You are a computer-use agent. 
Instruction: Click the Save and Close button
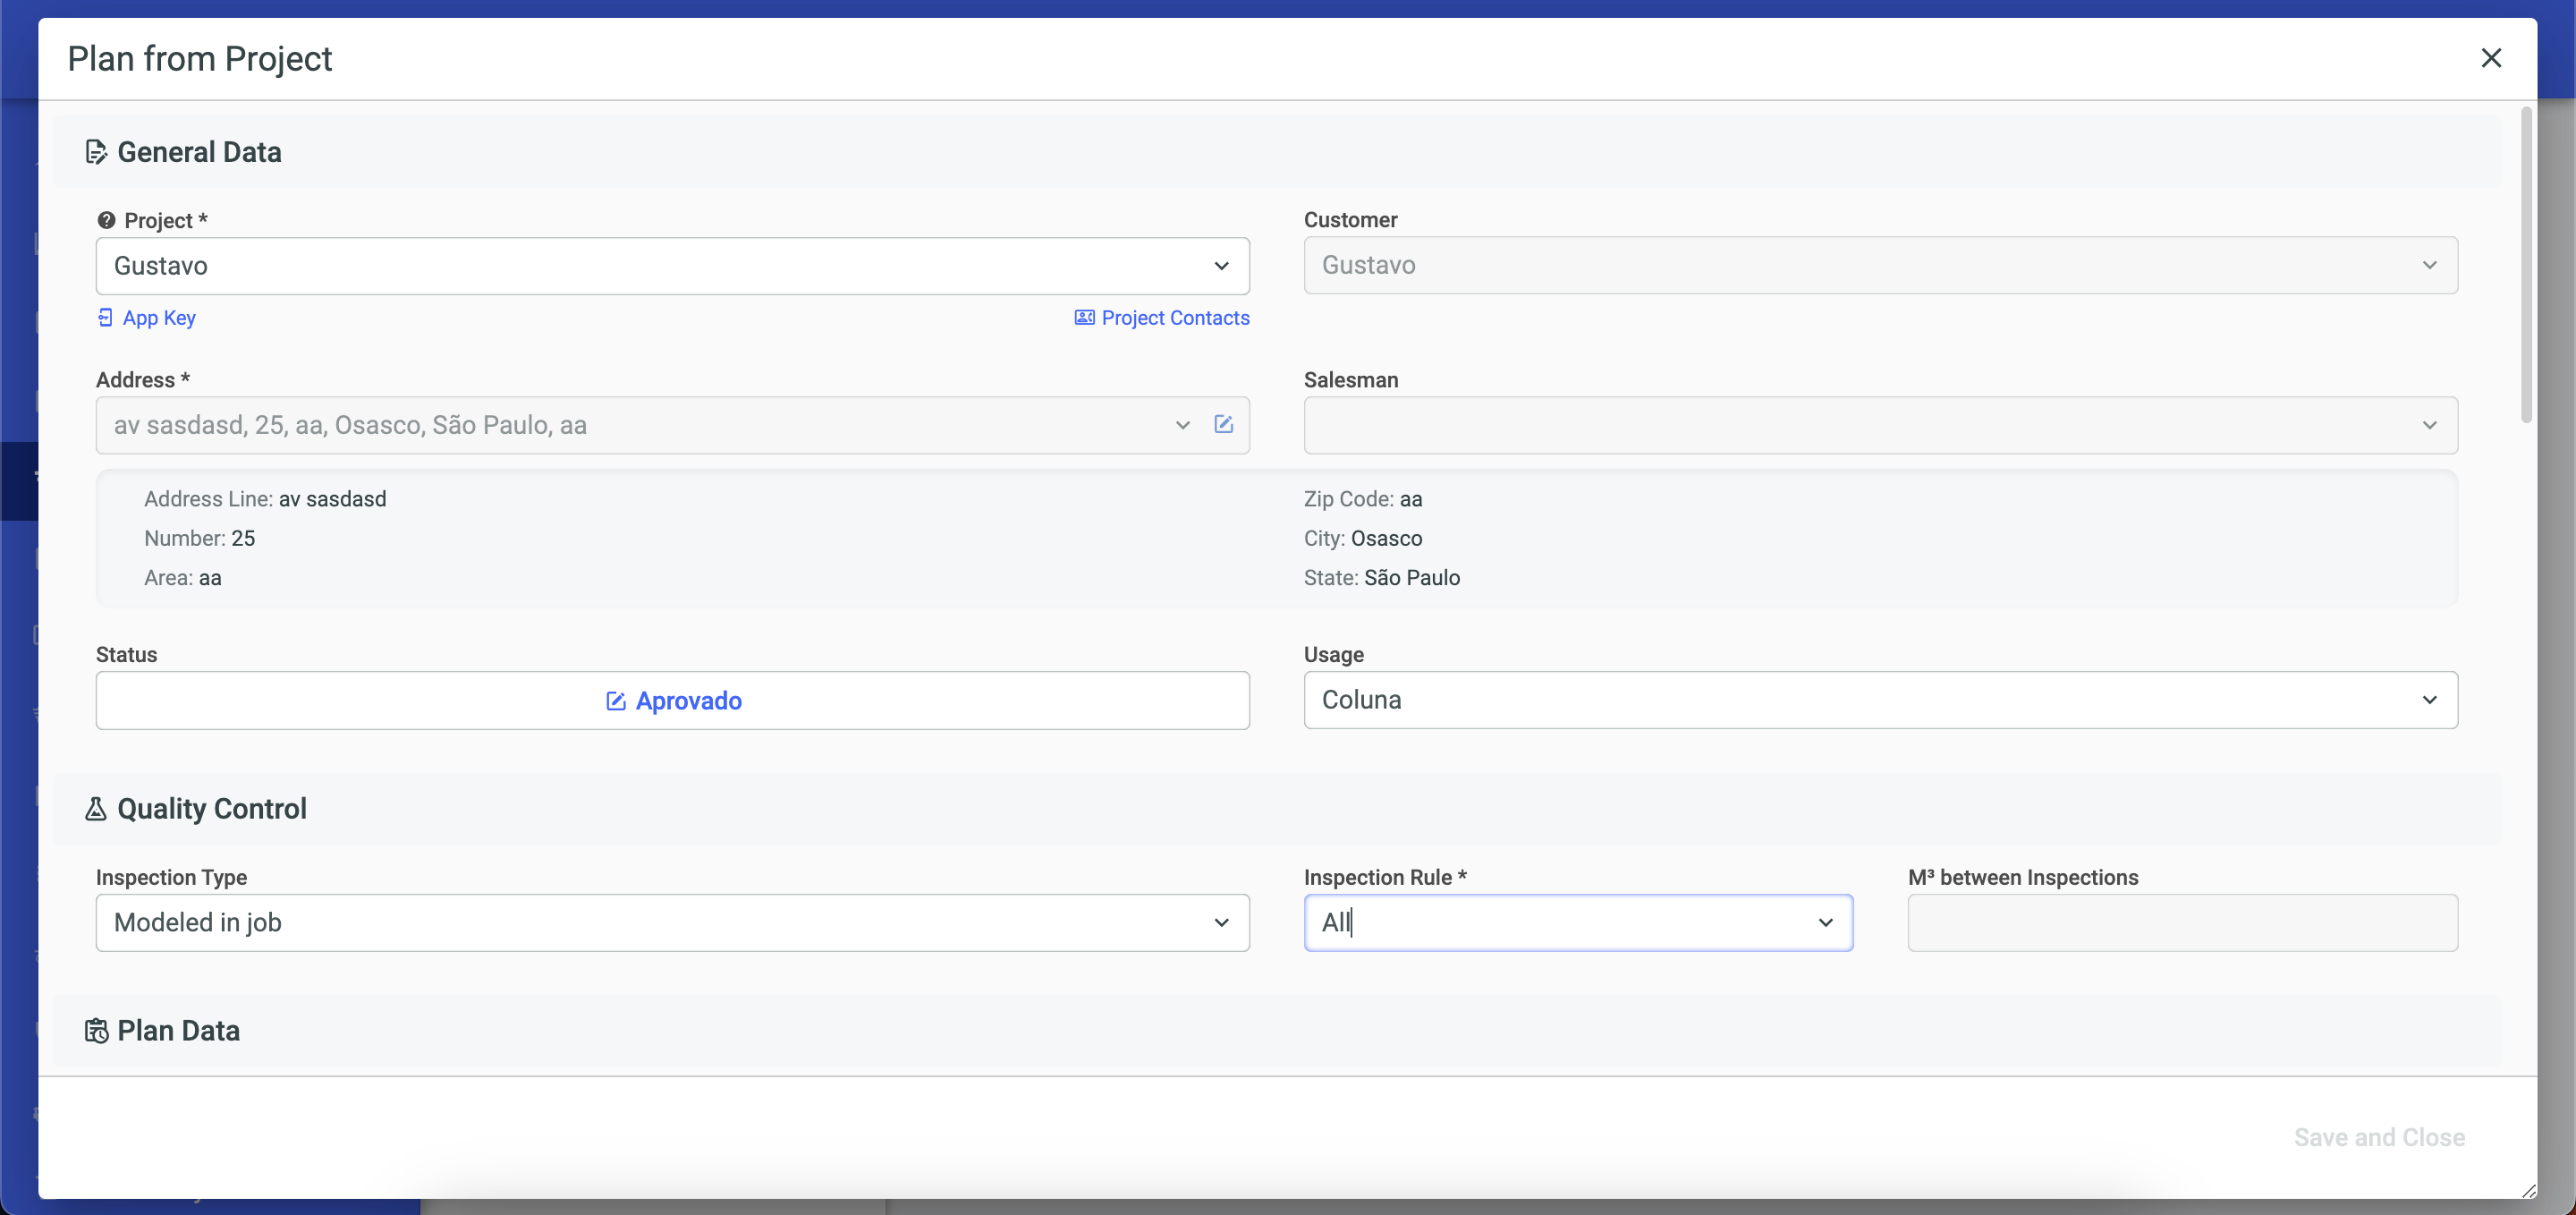coord(2379,1137)
